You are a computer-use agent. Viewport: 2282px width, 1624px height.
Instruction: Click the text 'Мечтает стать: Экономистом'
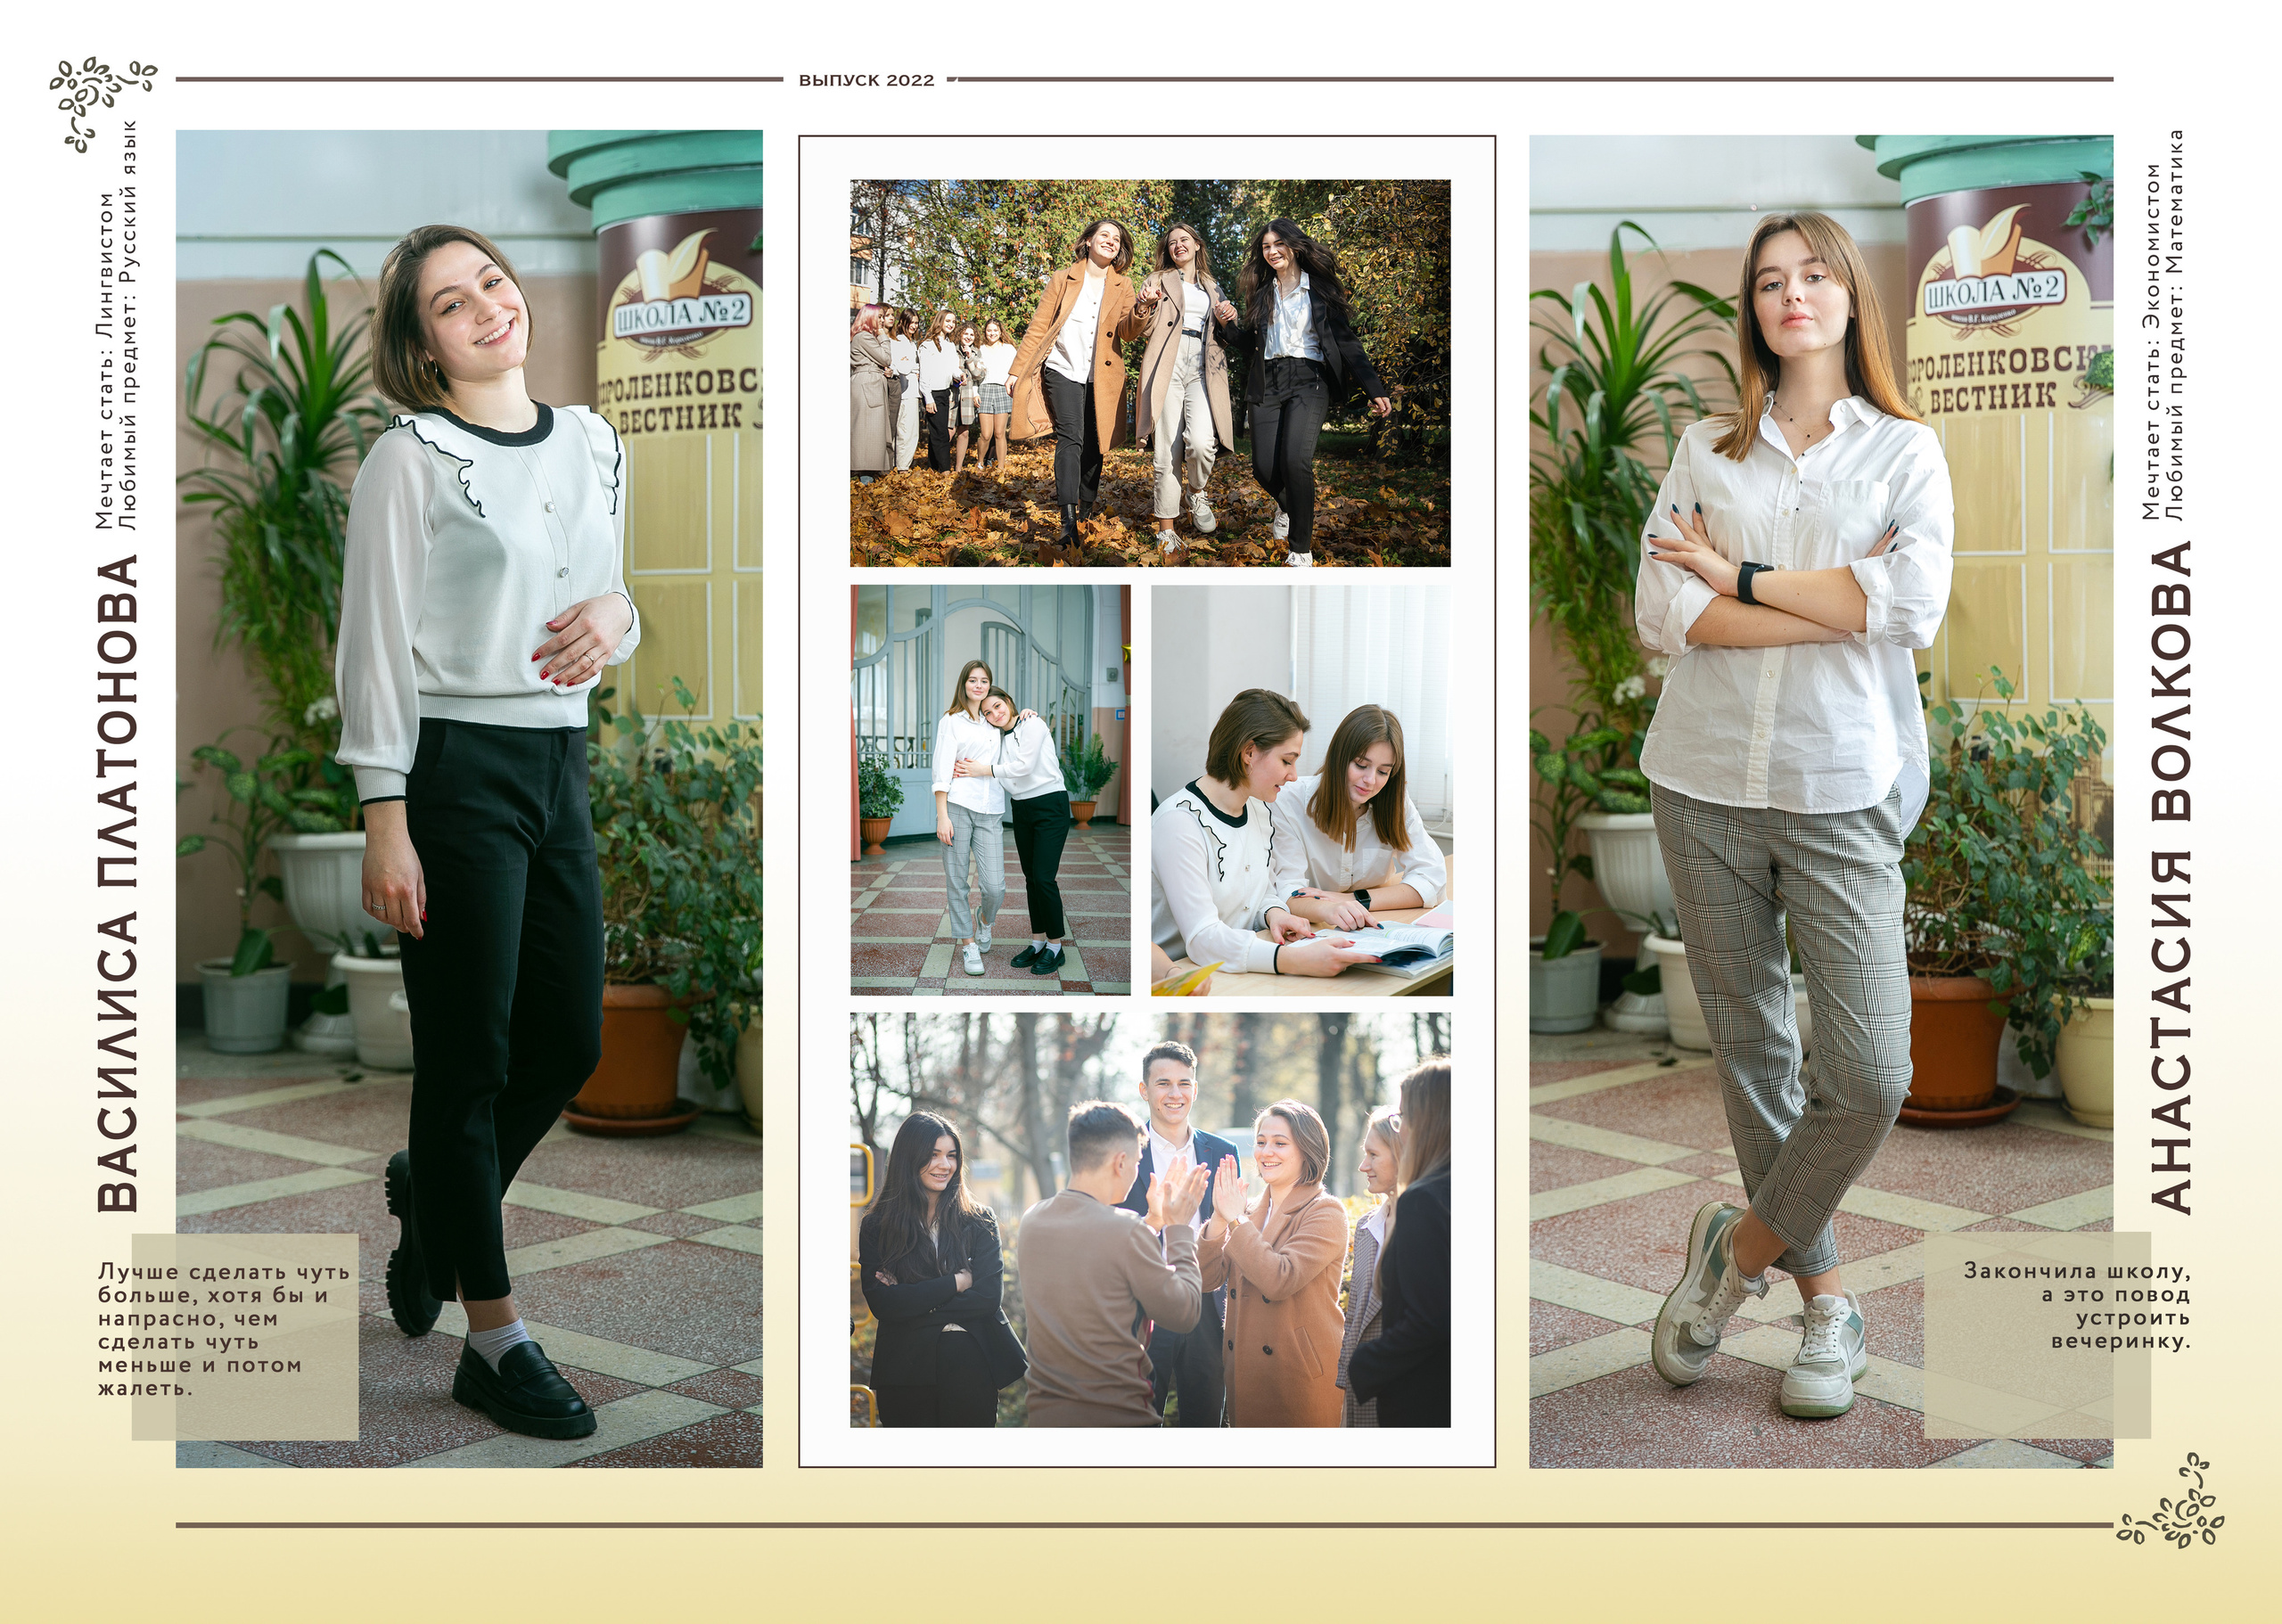2150,342
